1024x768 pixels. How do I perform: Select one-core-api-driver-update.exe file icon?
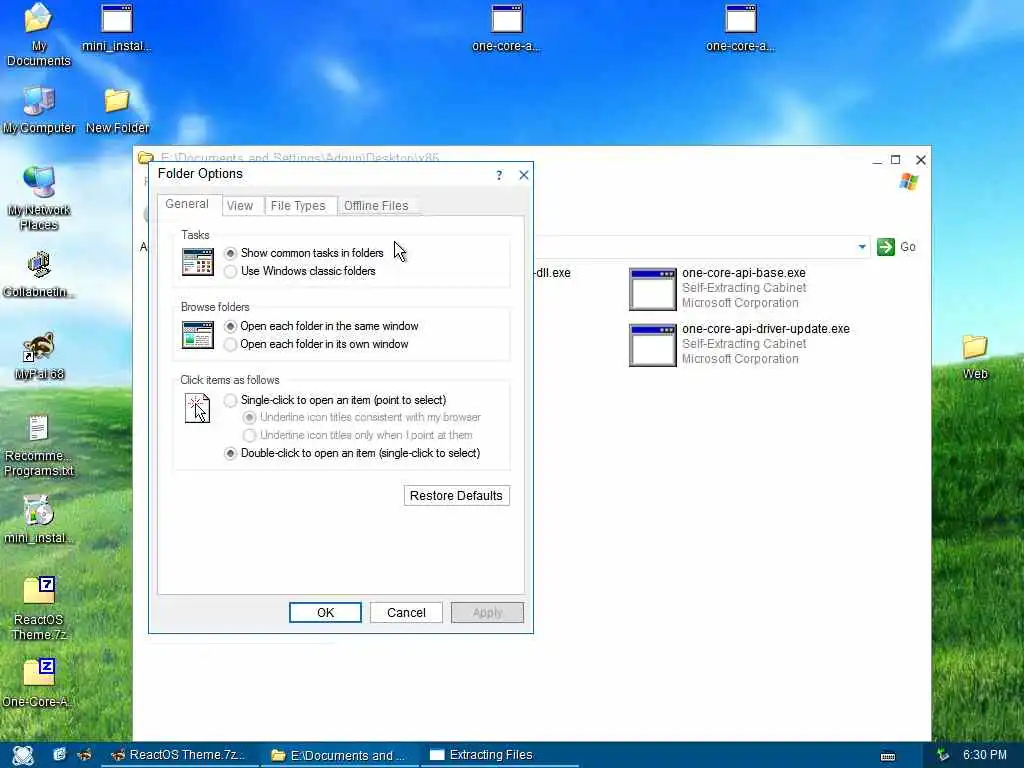(652, 345)
